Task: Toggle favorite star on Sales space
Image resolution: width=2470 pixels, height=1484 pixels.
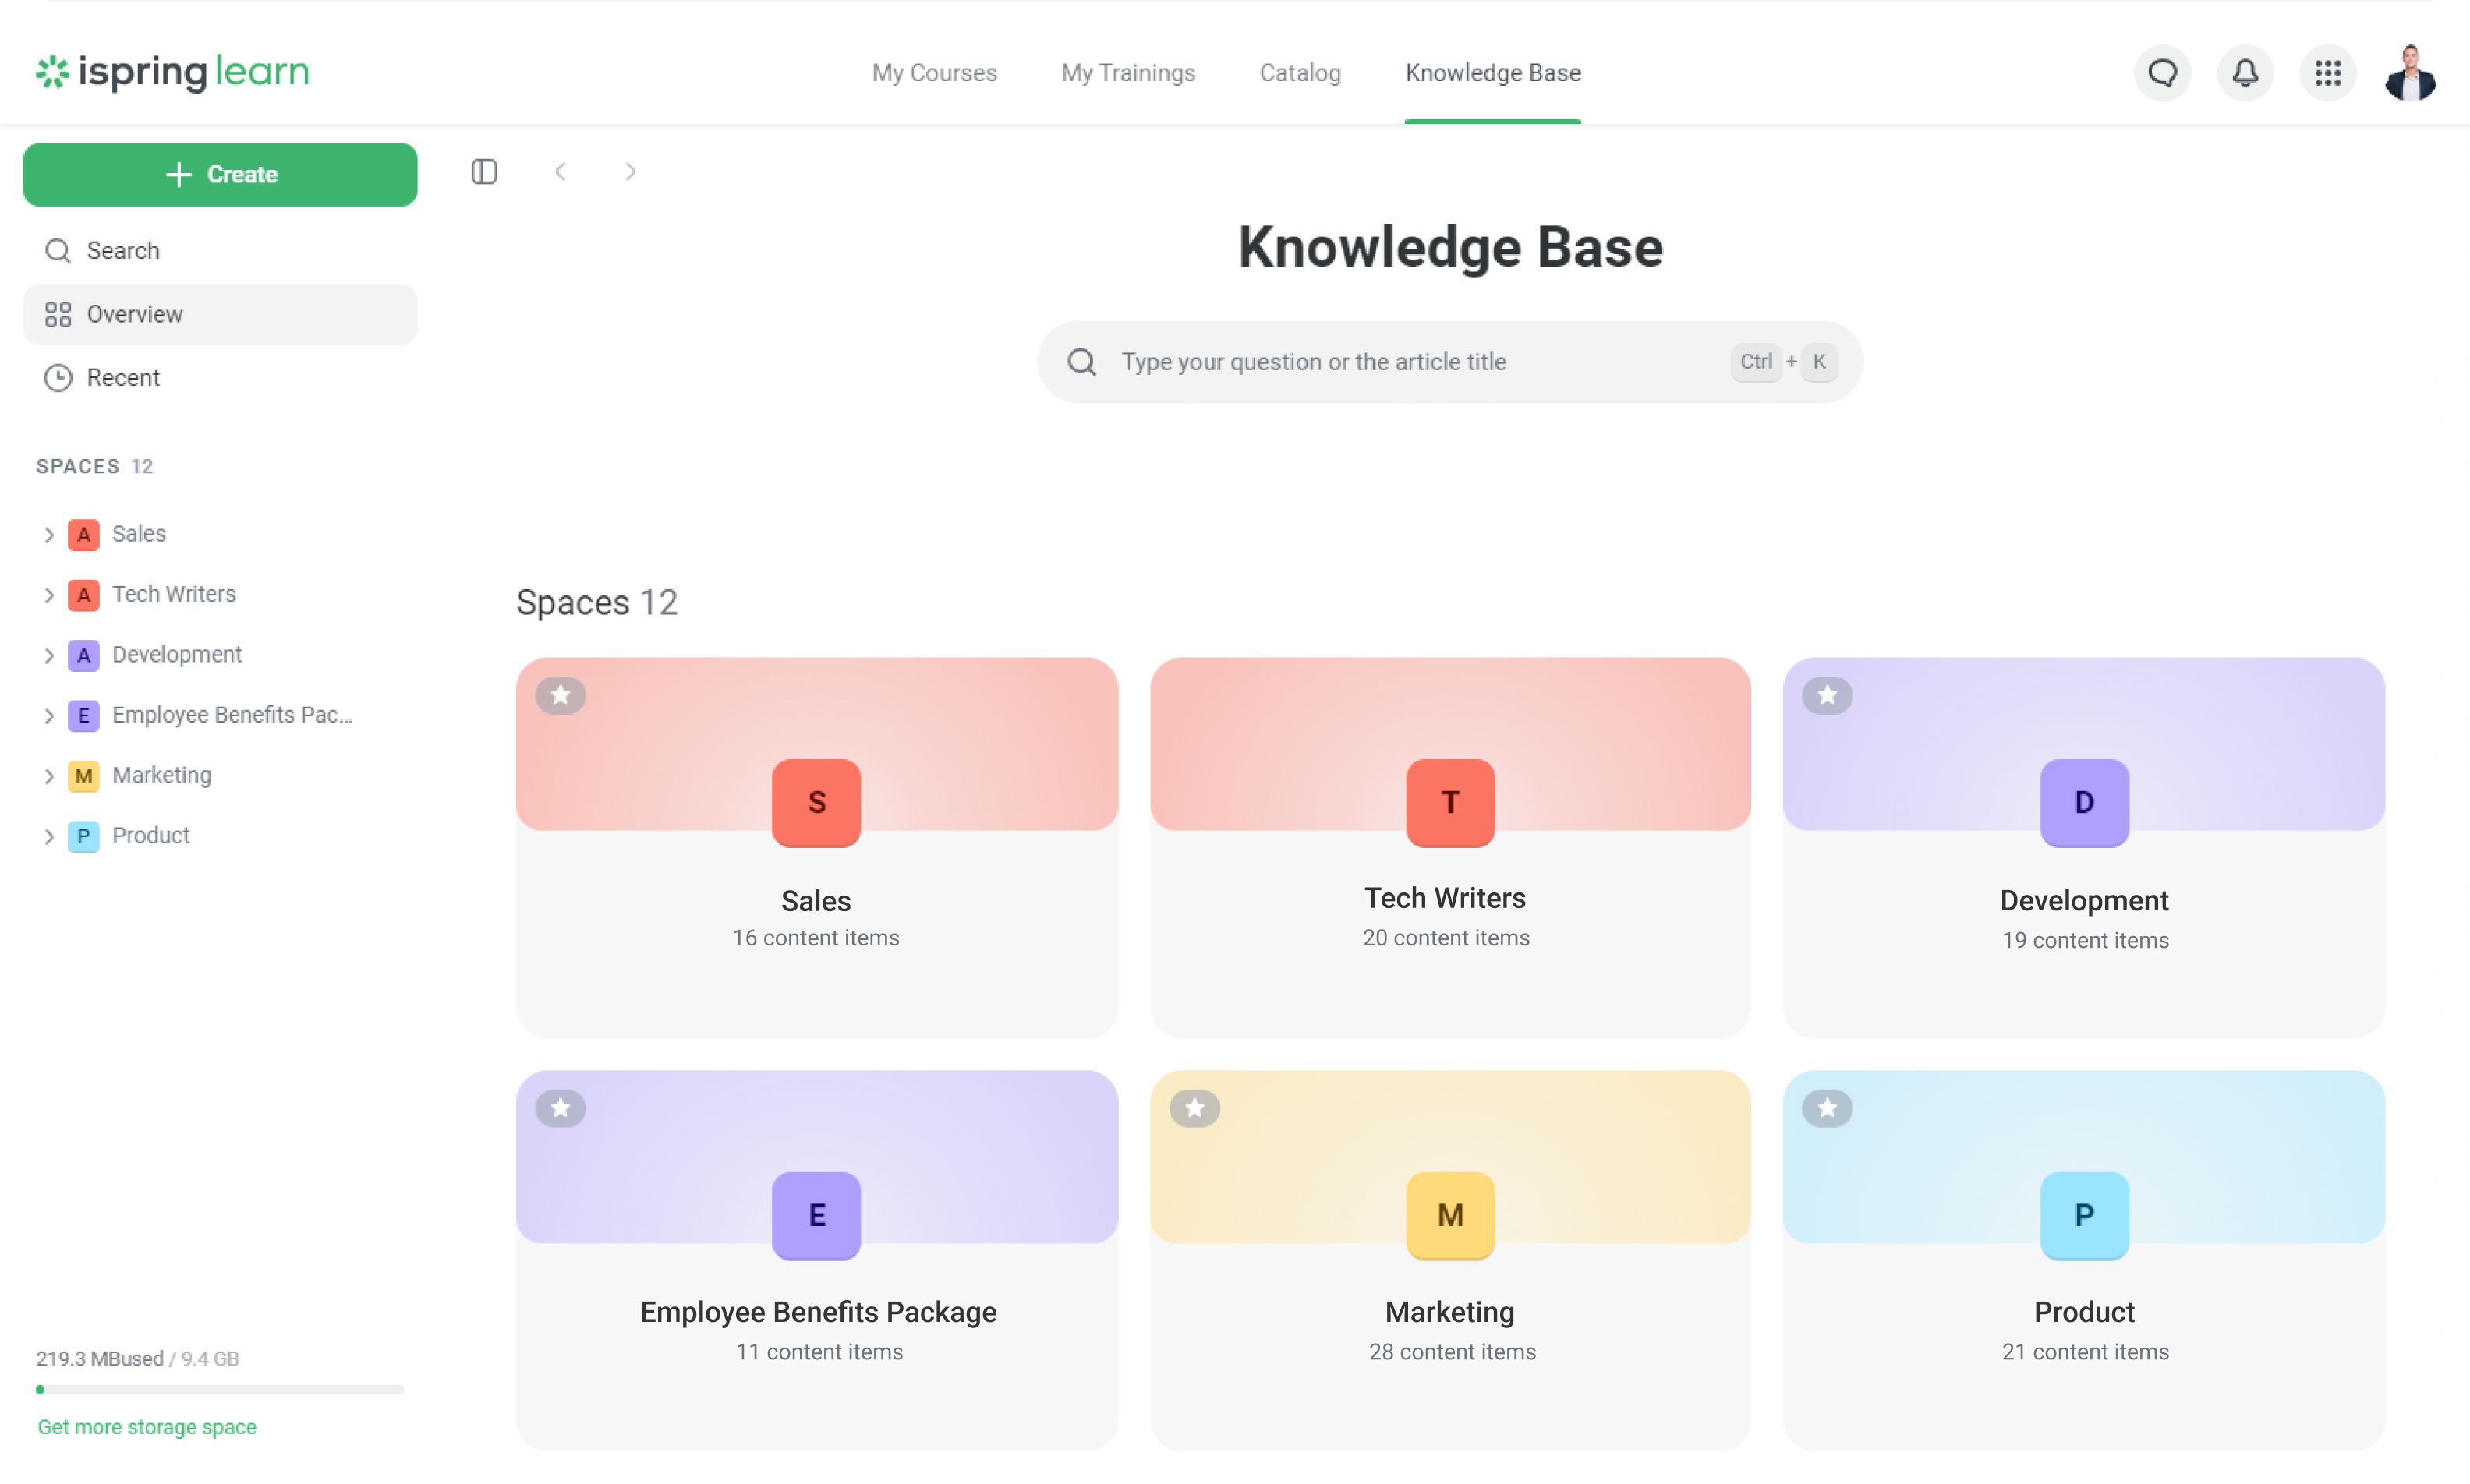Action: pyautogui.click(x=563, y=694)
